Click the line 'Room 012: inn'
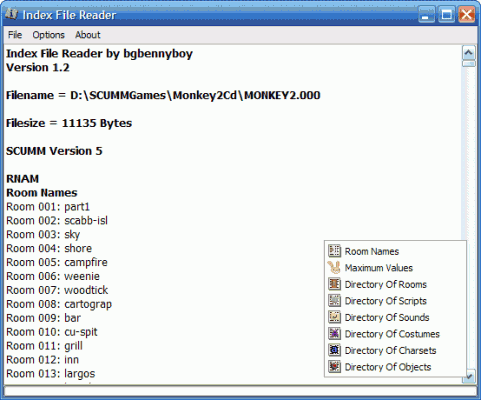 [42, 360]
